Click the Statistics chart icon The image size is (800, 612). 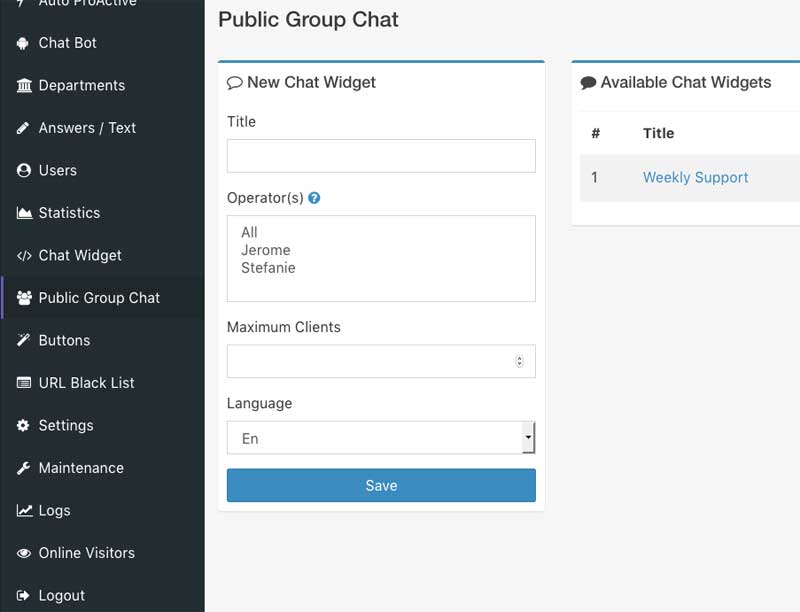(x=24, y=213)
